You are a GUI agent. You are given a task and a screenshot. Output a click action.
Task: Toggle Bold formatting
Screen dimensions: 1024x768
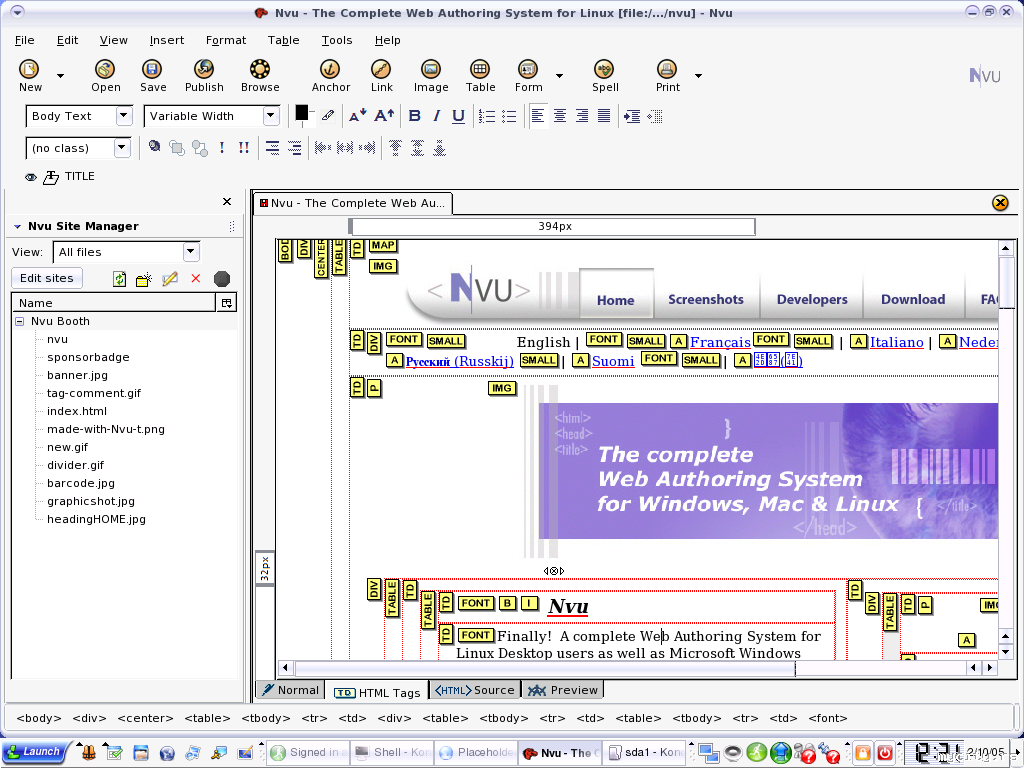(x=415, y=116)
